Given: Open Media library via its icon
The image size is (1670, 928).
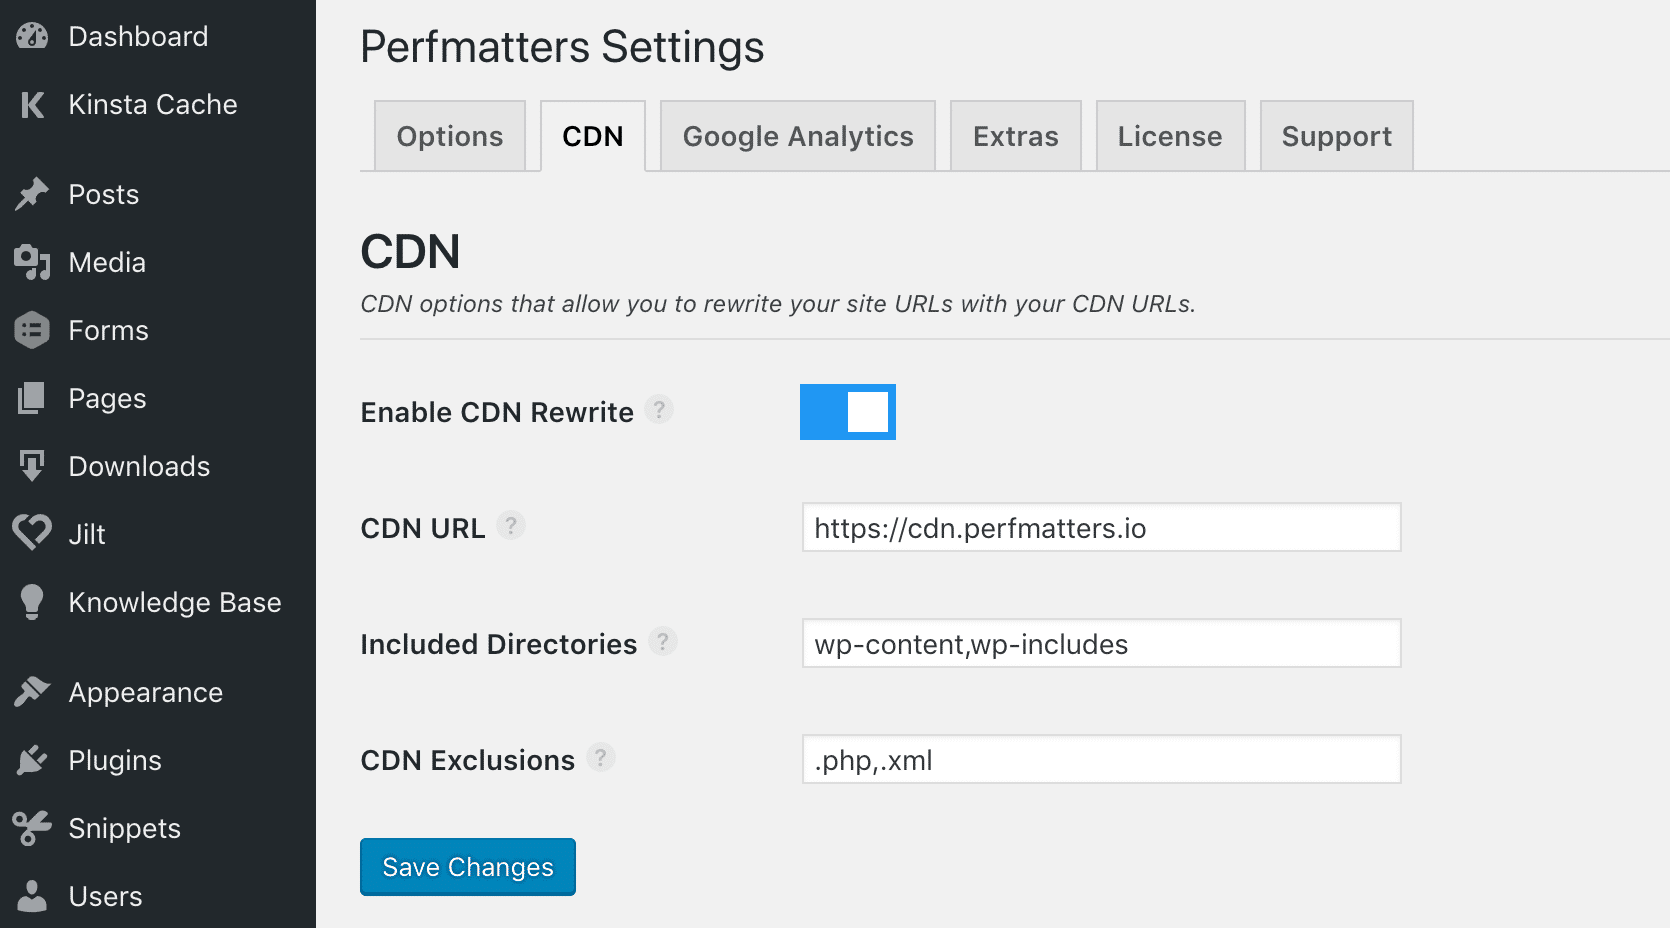Looking at the screenshot, I should pos(33,262).
